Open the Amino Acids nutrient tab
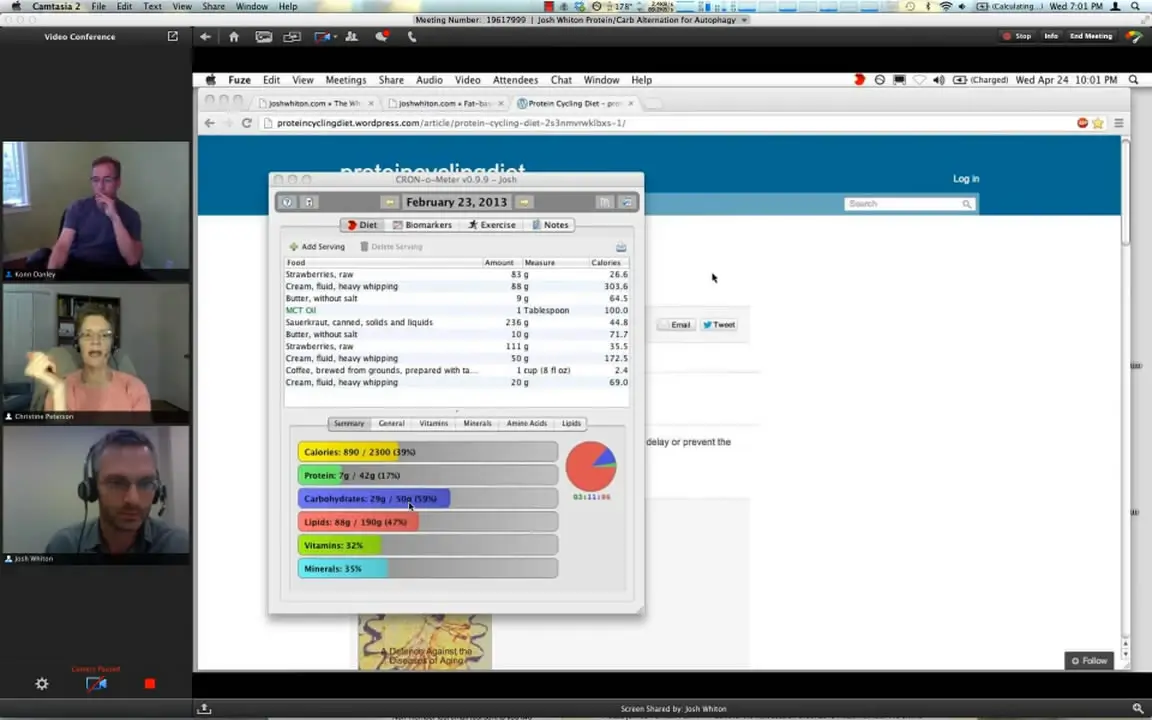Viewport: 1152px width, 720px height. pyautogui.click(x=527, y=424)
